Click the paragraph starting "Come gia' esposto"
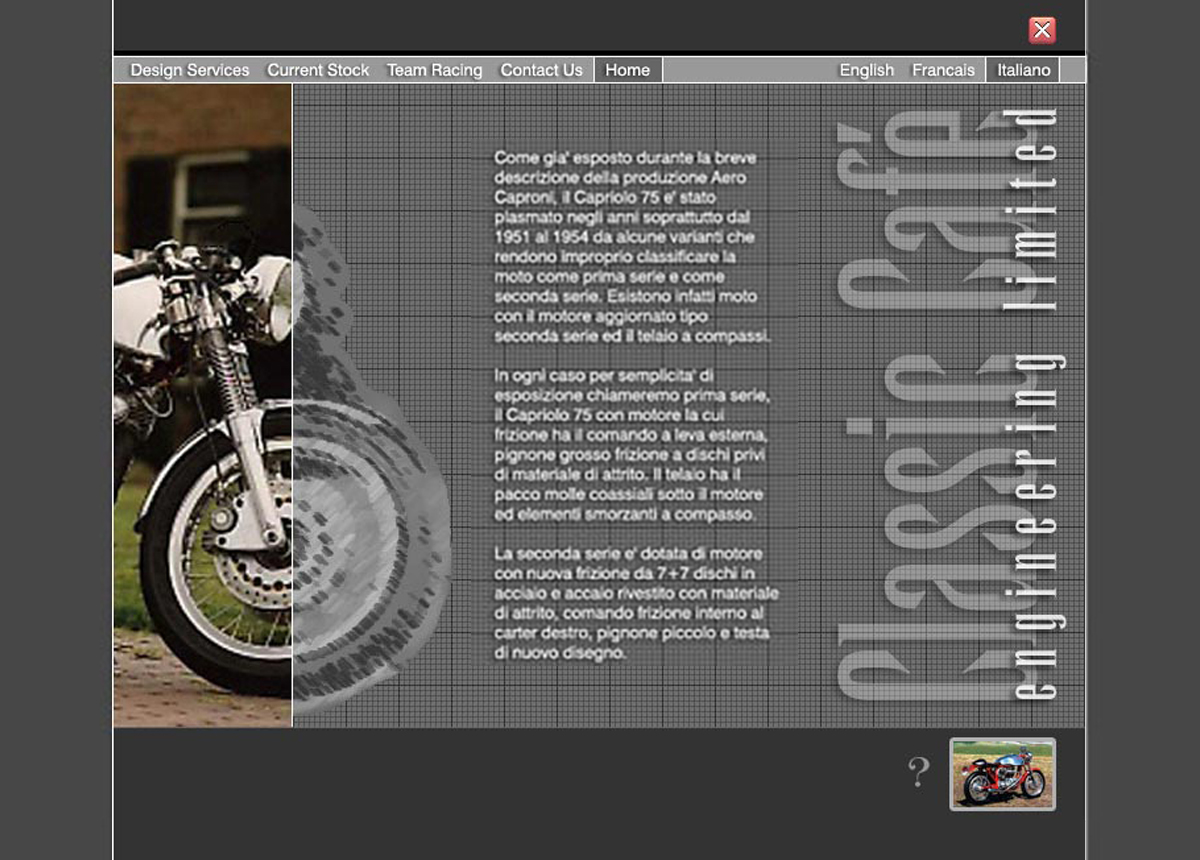 tap(632, 247)
